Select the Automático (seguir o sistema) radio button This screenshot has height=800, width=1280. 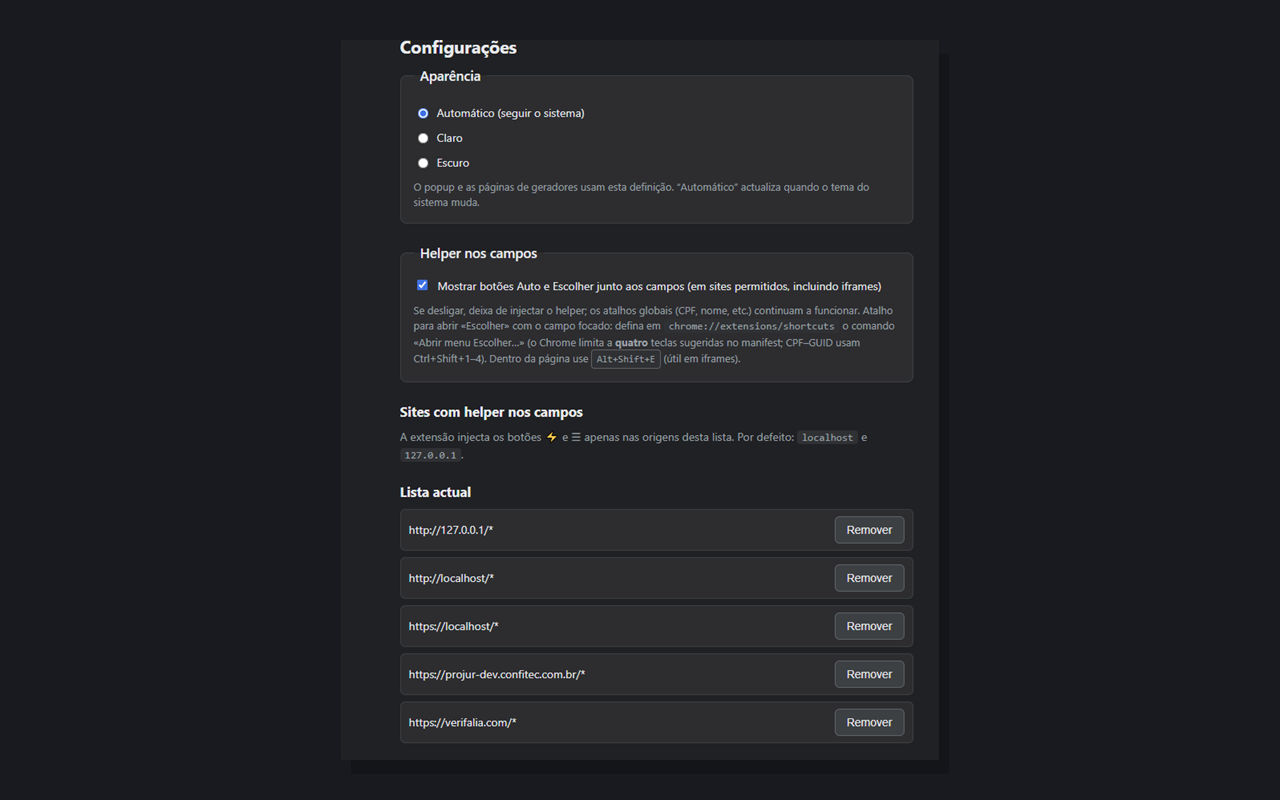click(423, 114)
